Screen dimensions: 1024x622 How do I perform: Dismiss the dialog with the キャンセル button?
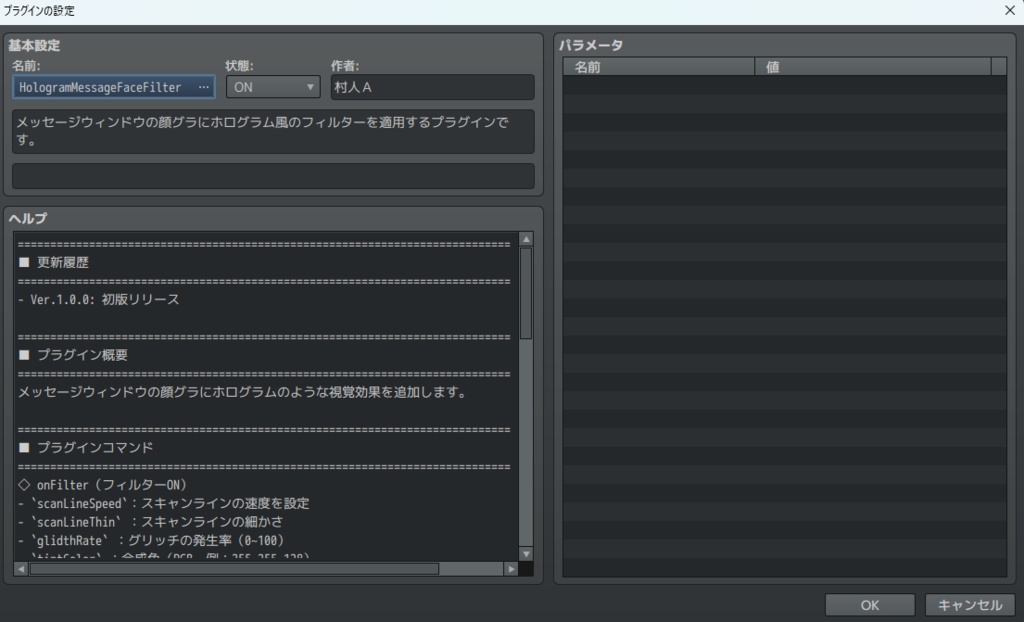click(969, 604)
